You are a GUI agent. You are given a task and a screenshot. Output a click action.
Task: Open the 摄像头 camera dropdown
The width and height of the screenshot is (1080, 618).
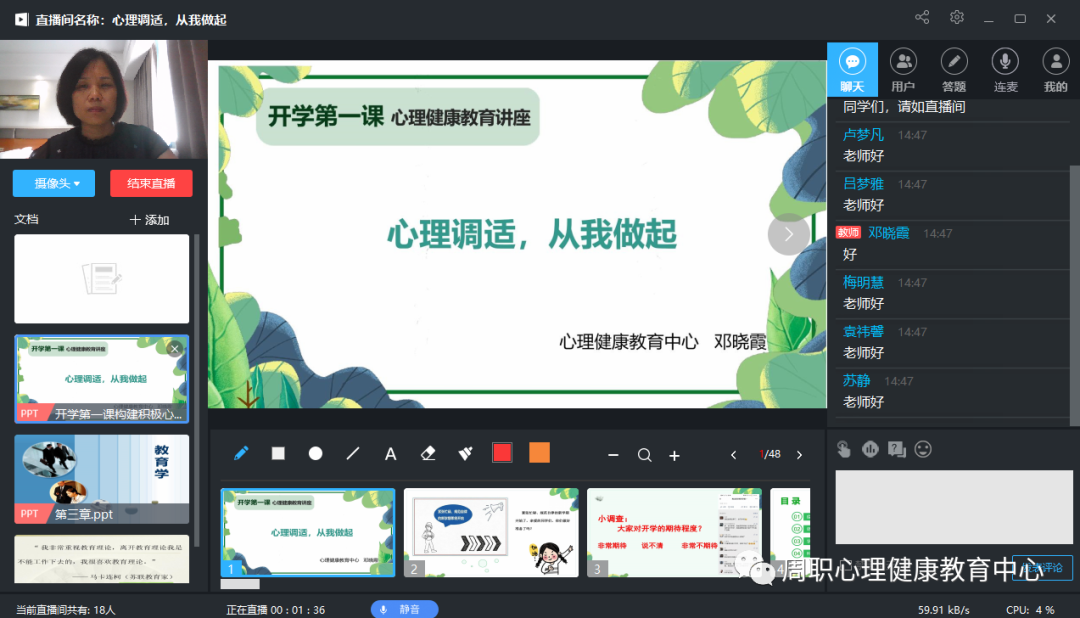pos(54,183)
